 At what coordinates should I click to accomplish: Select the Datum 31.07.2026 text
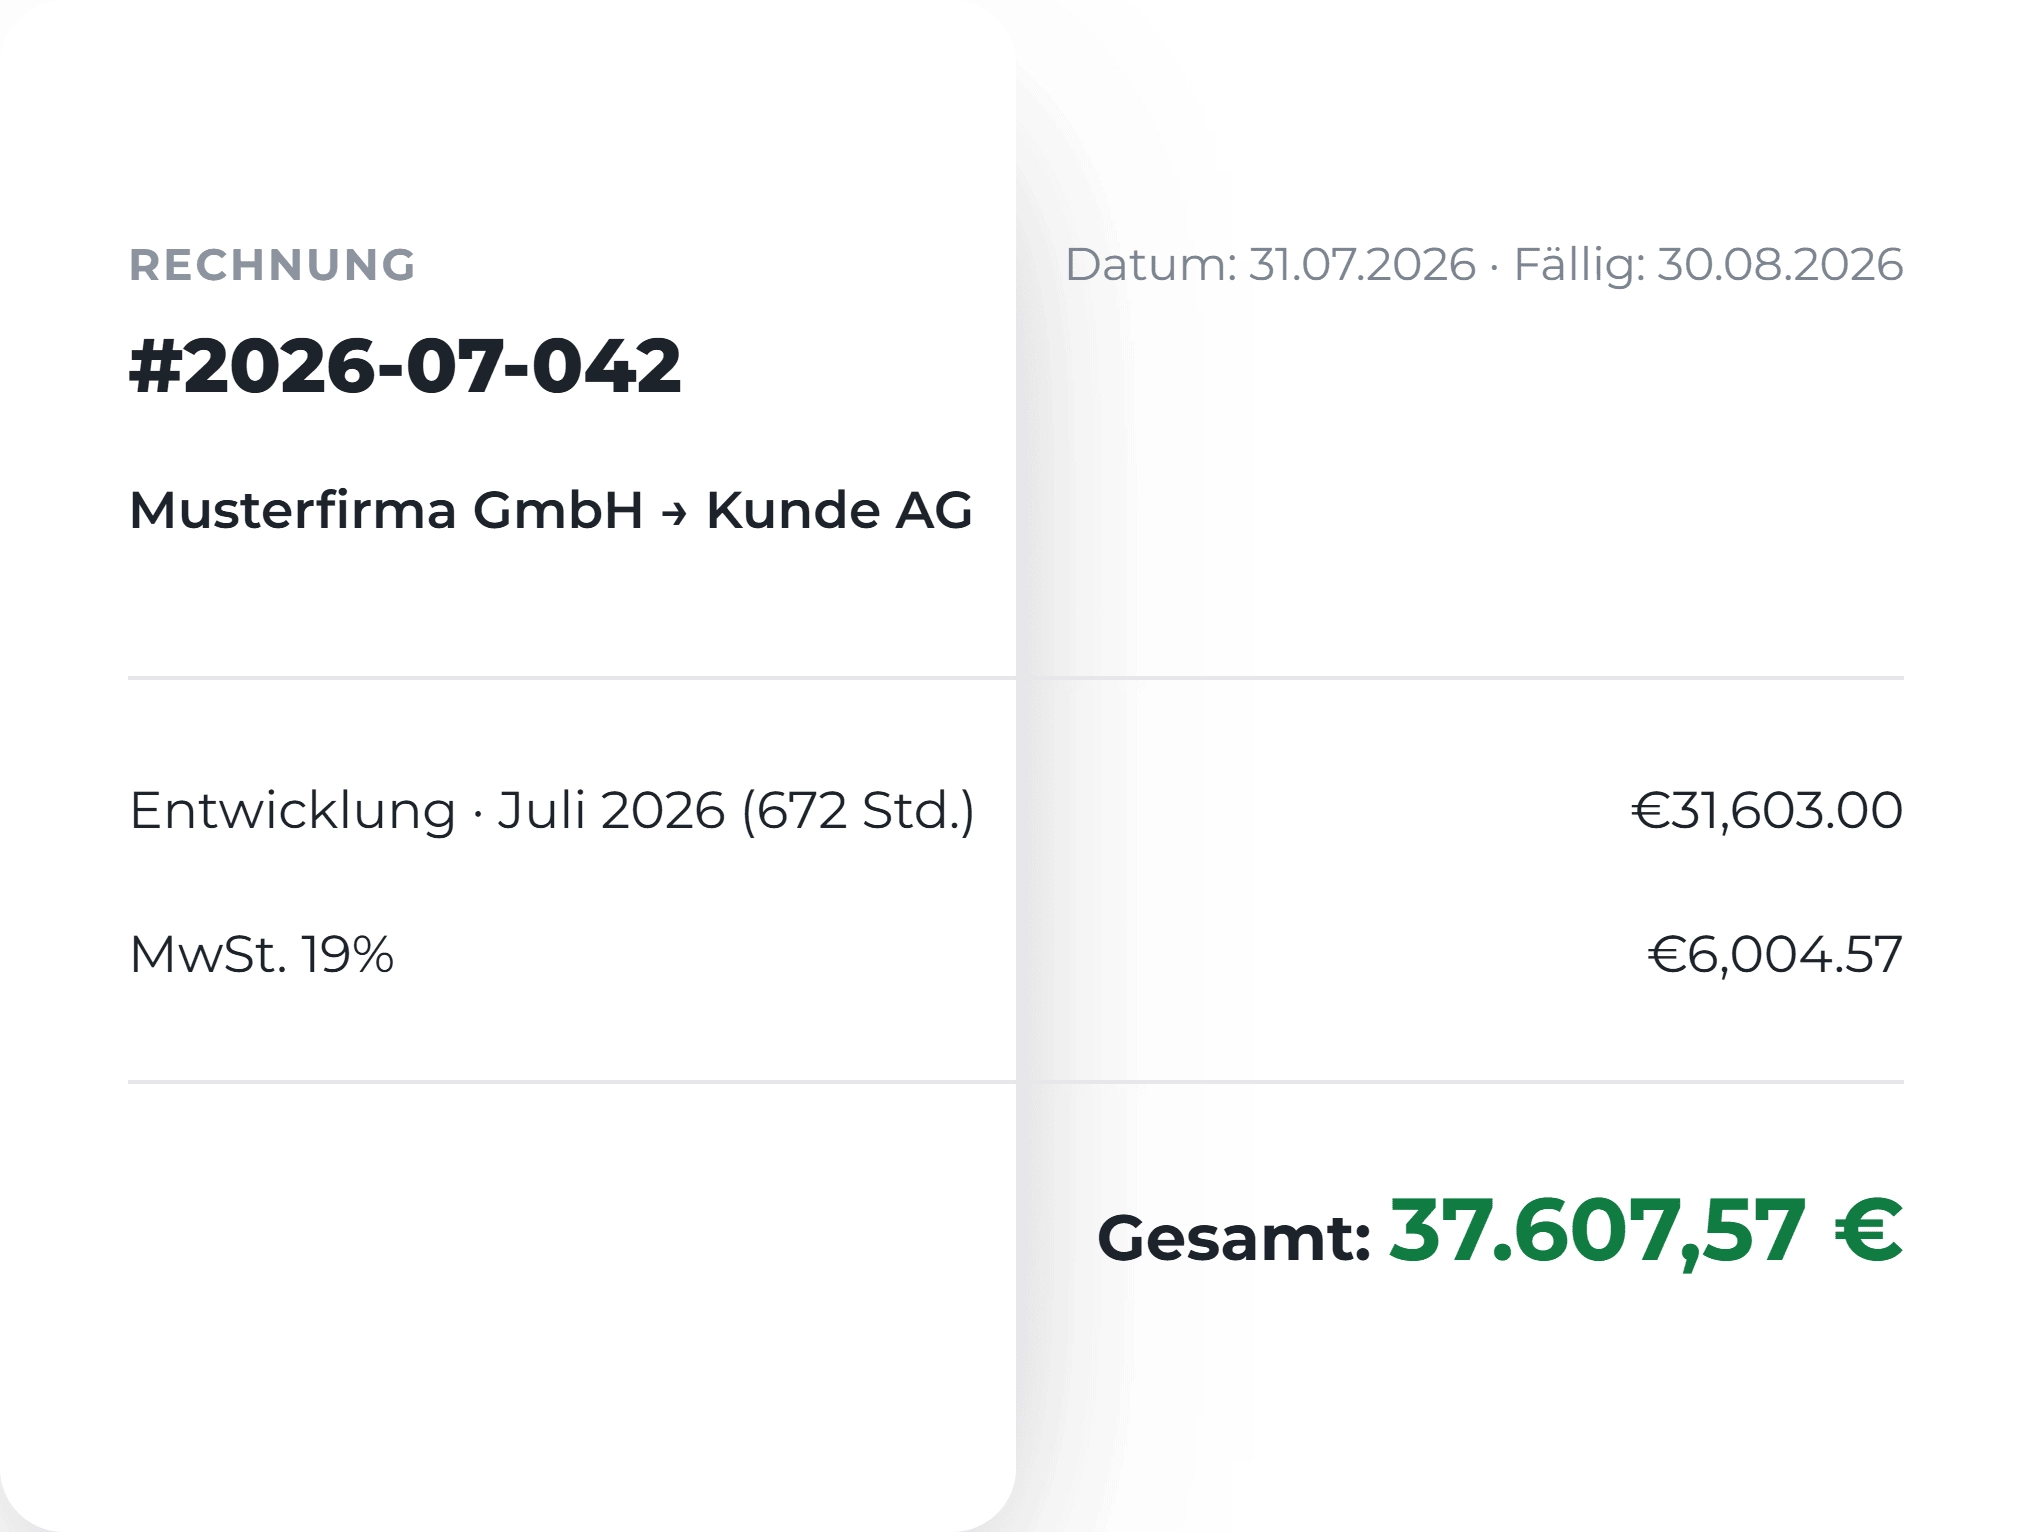point(1271,265)
